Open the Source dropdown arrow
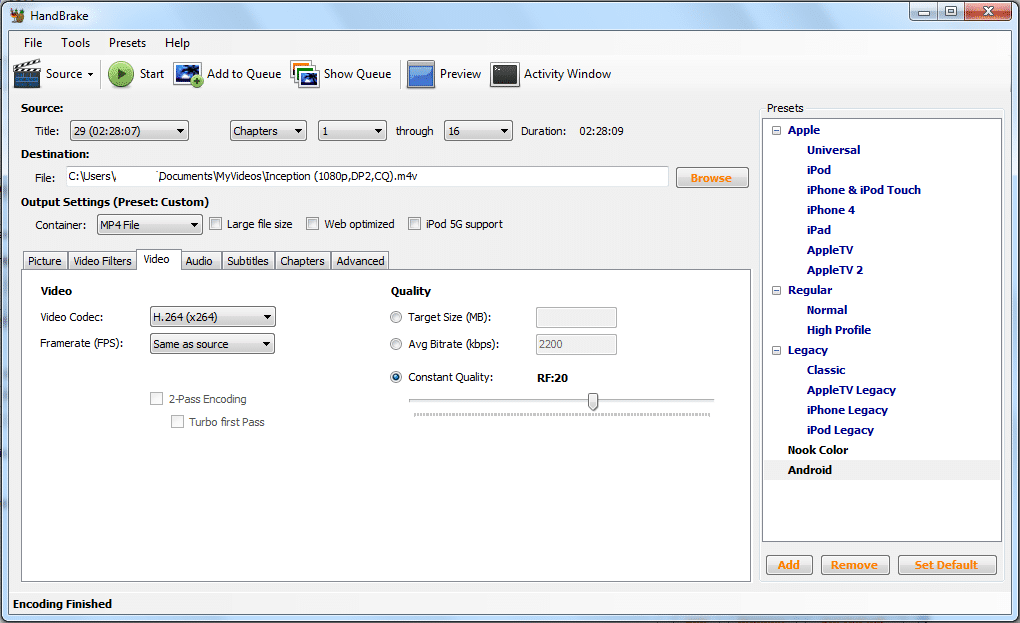The width and height of the screenshot is (1020, 623). (x=90, y=74)
